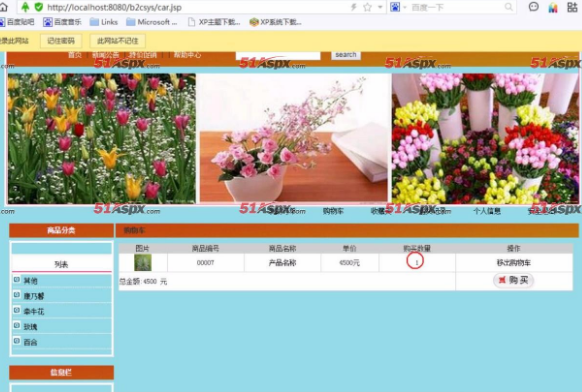Select the 百合 category
582x392 pixels.
click(30, 342)
